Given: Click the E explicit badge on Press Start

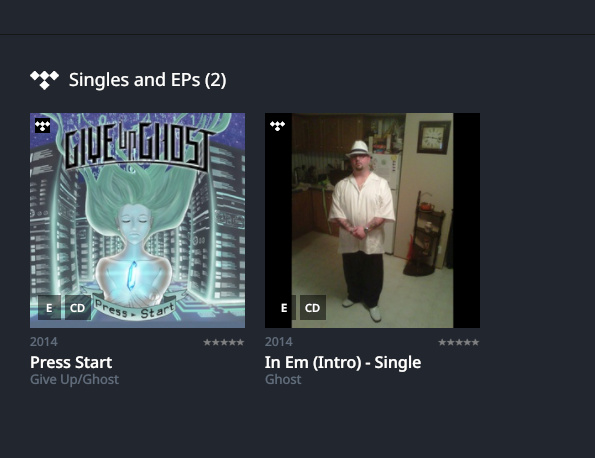Looking at the screenshot, I should click(x=49, y=308).
